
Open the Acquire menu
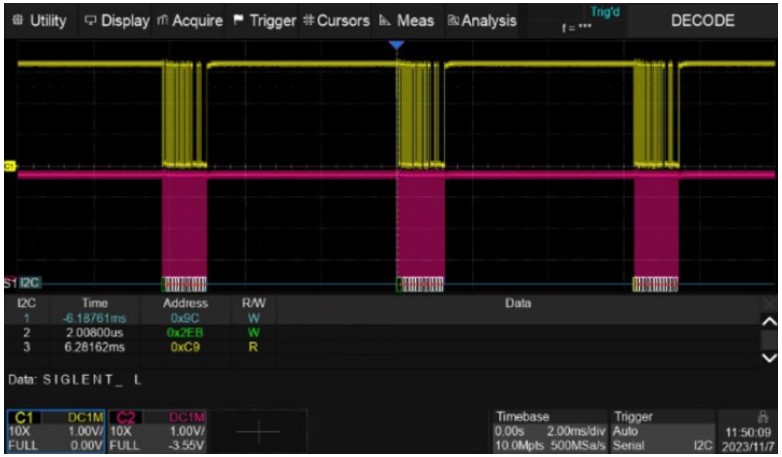click(191, 20)
